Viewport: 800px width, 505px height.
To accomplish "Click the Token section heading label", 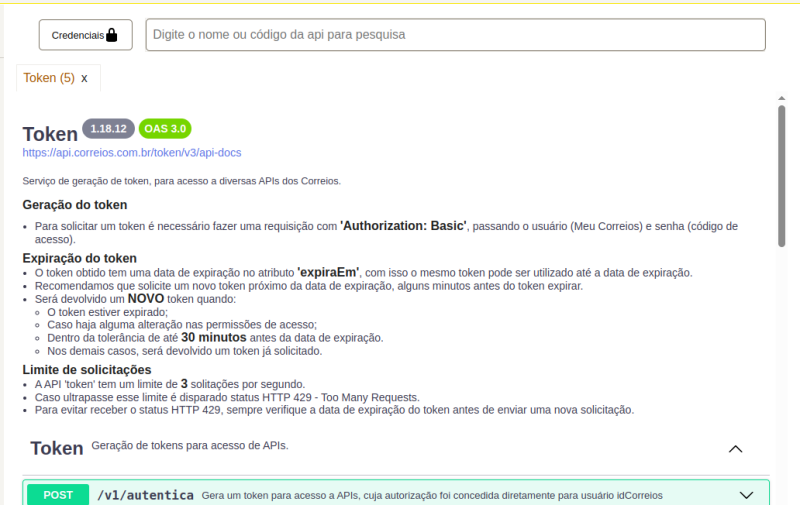I will [56, 449].
